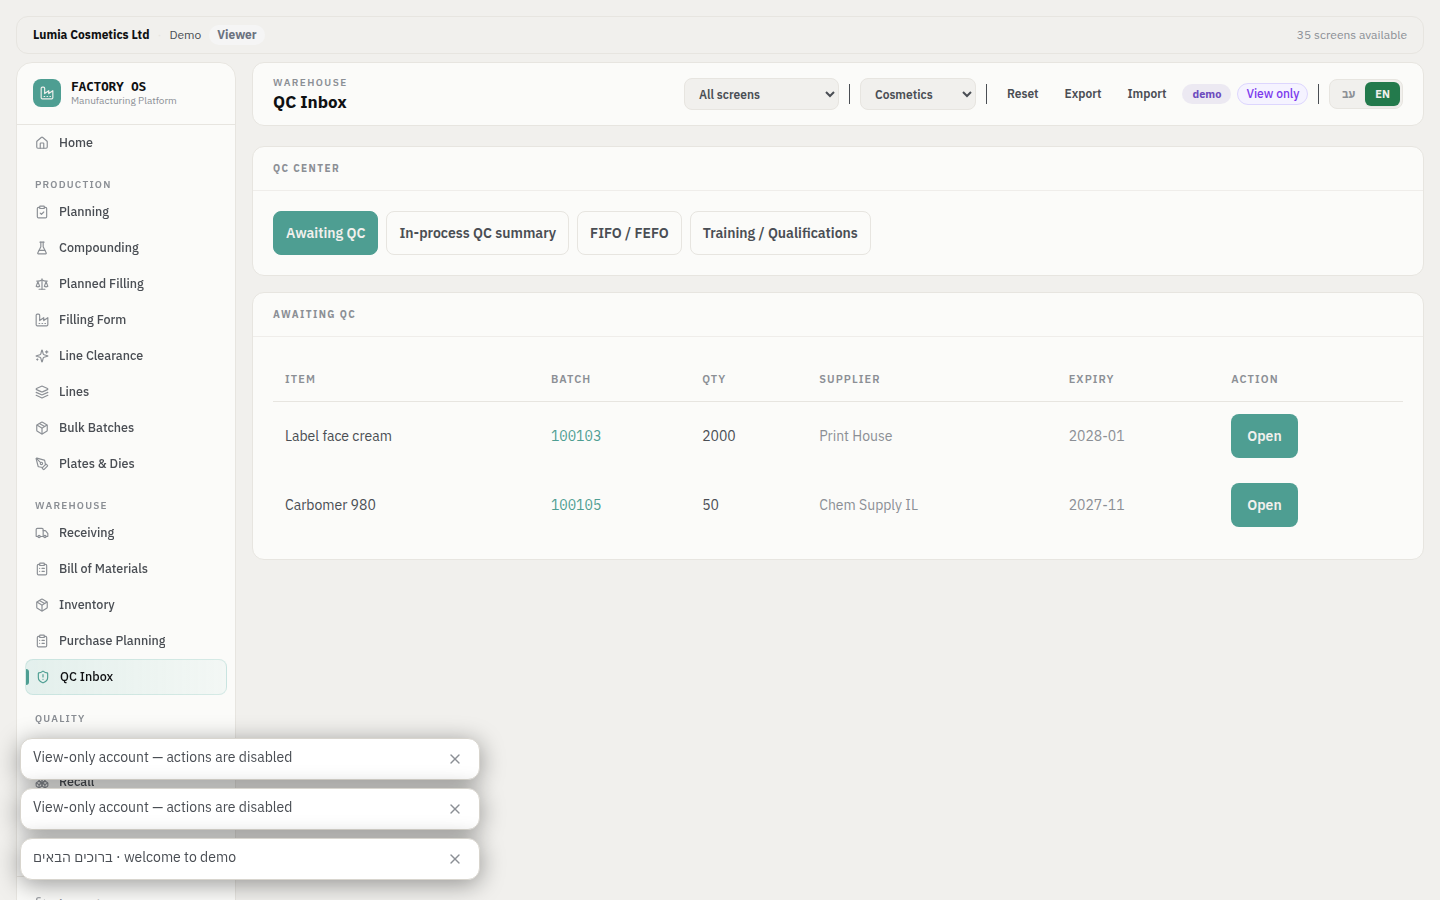Screen dimensions: 1440x900
Task: Dismiss the top view-only account toast
Action: click(455, 759)
